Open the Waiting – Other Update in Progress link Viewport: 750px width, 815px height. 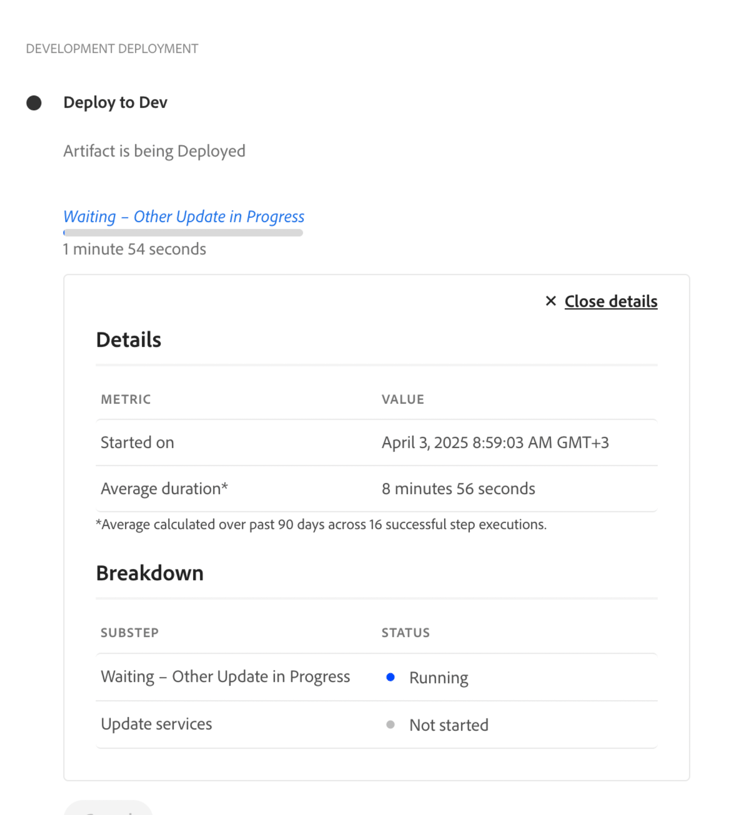click(x=183, y=216)
